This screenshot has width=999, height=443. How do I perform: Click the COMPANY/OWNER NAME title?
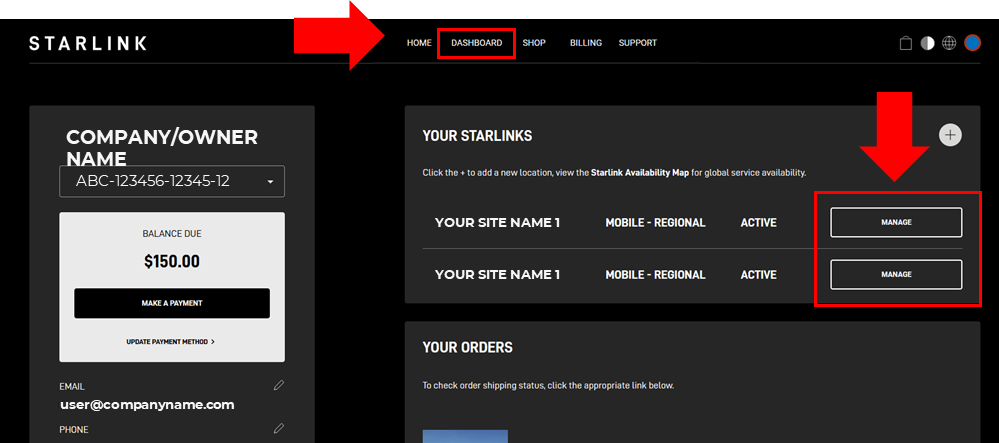pos(162,147)
